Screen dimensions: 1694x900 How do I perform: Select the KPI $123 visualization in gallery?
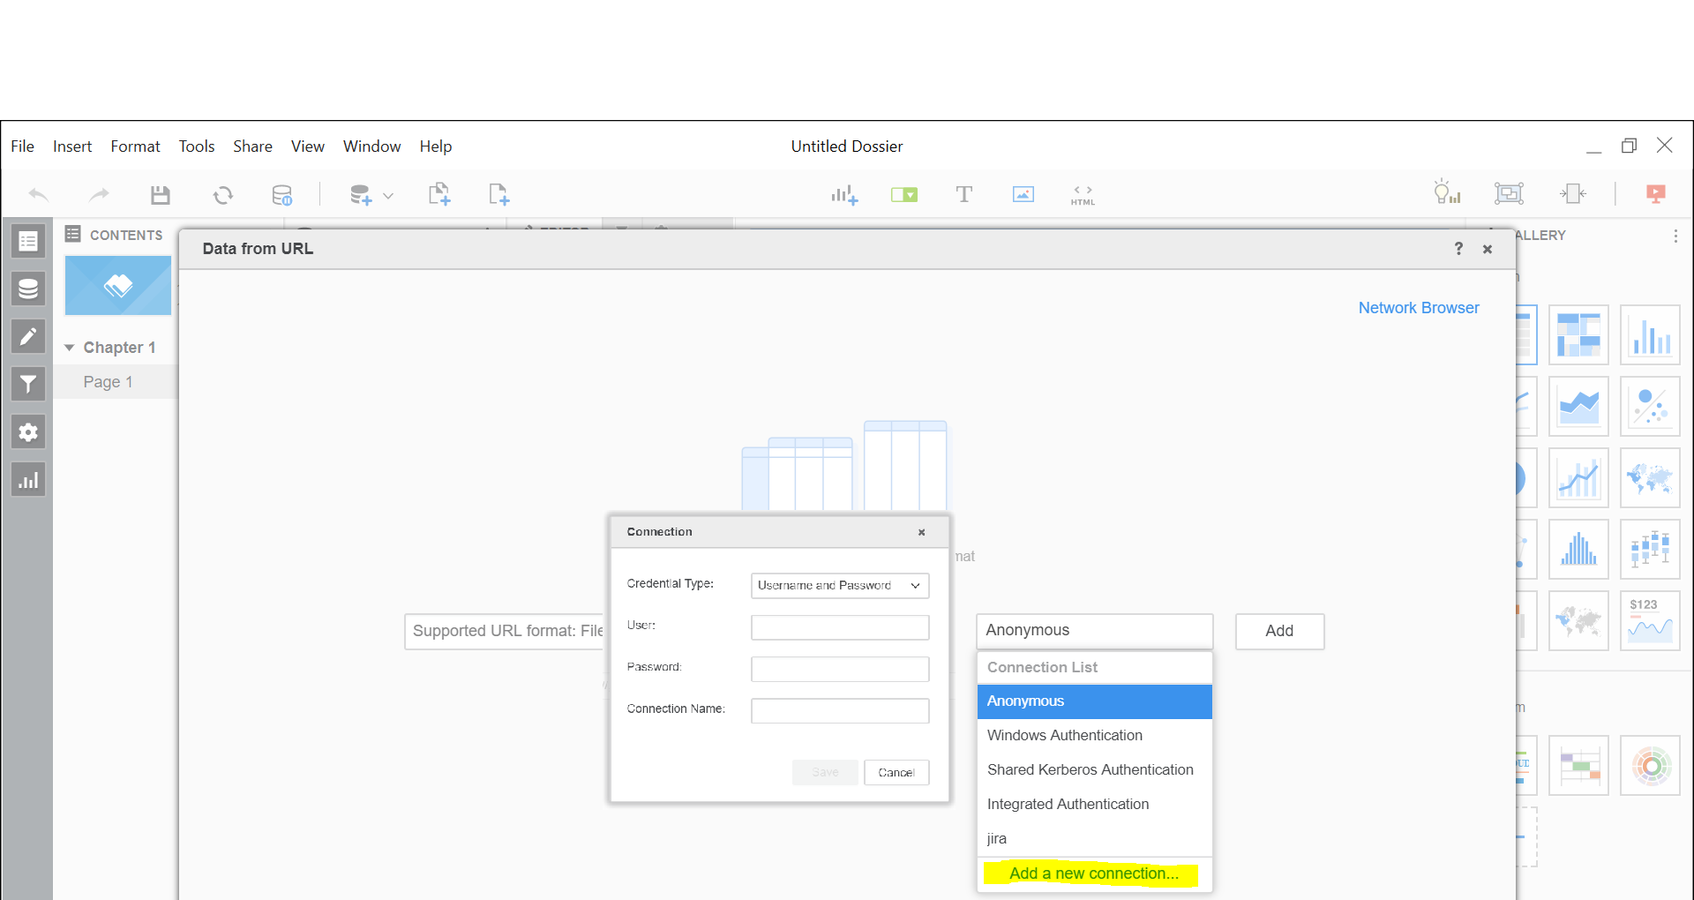pos(1650,621)
